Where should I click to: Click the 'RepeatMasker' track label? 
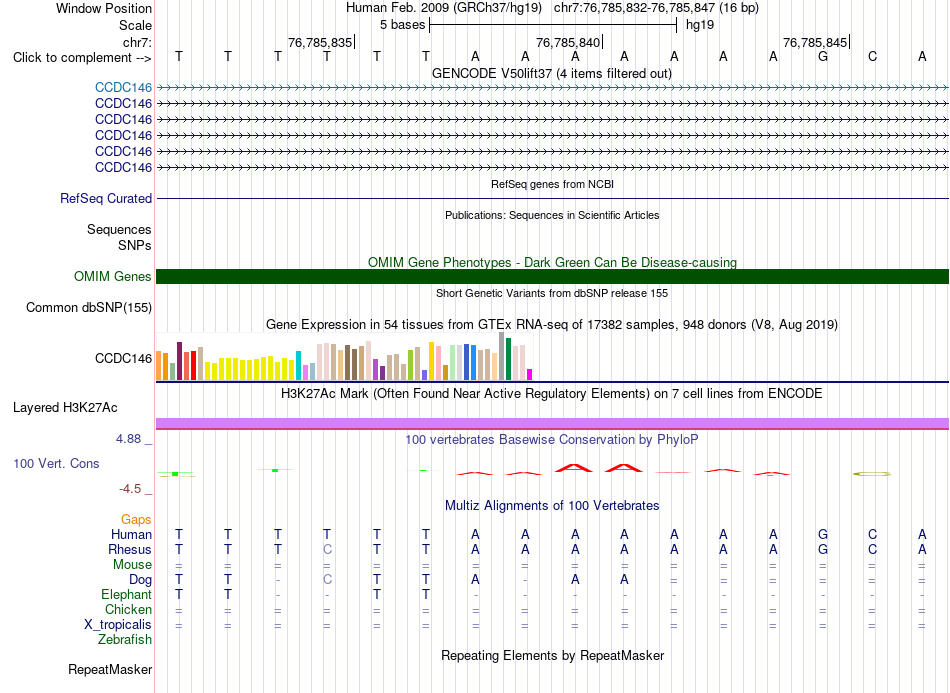point(110,669)
